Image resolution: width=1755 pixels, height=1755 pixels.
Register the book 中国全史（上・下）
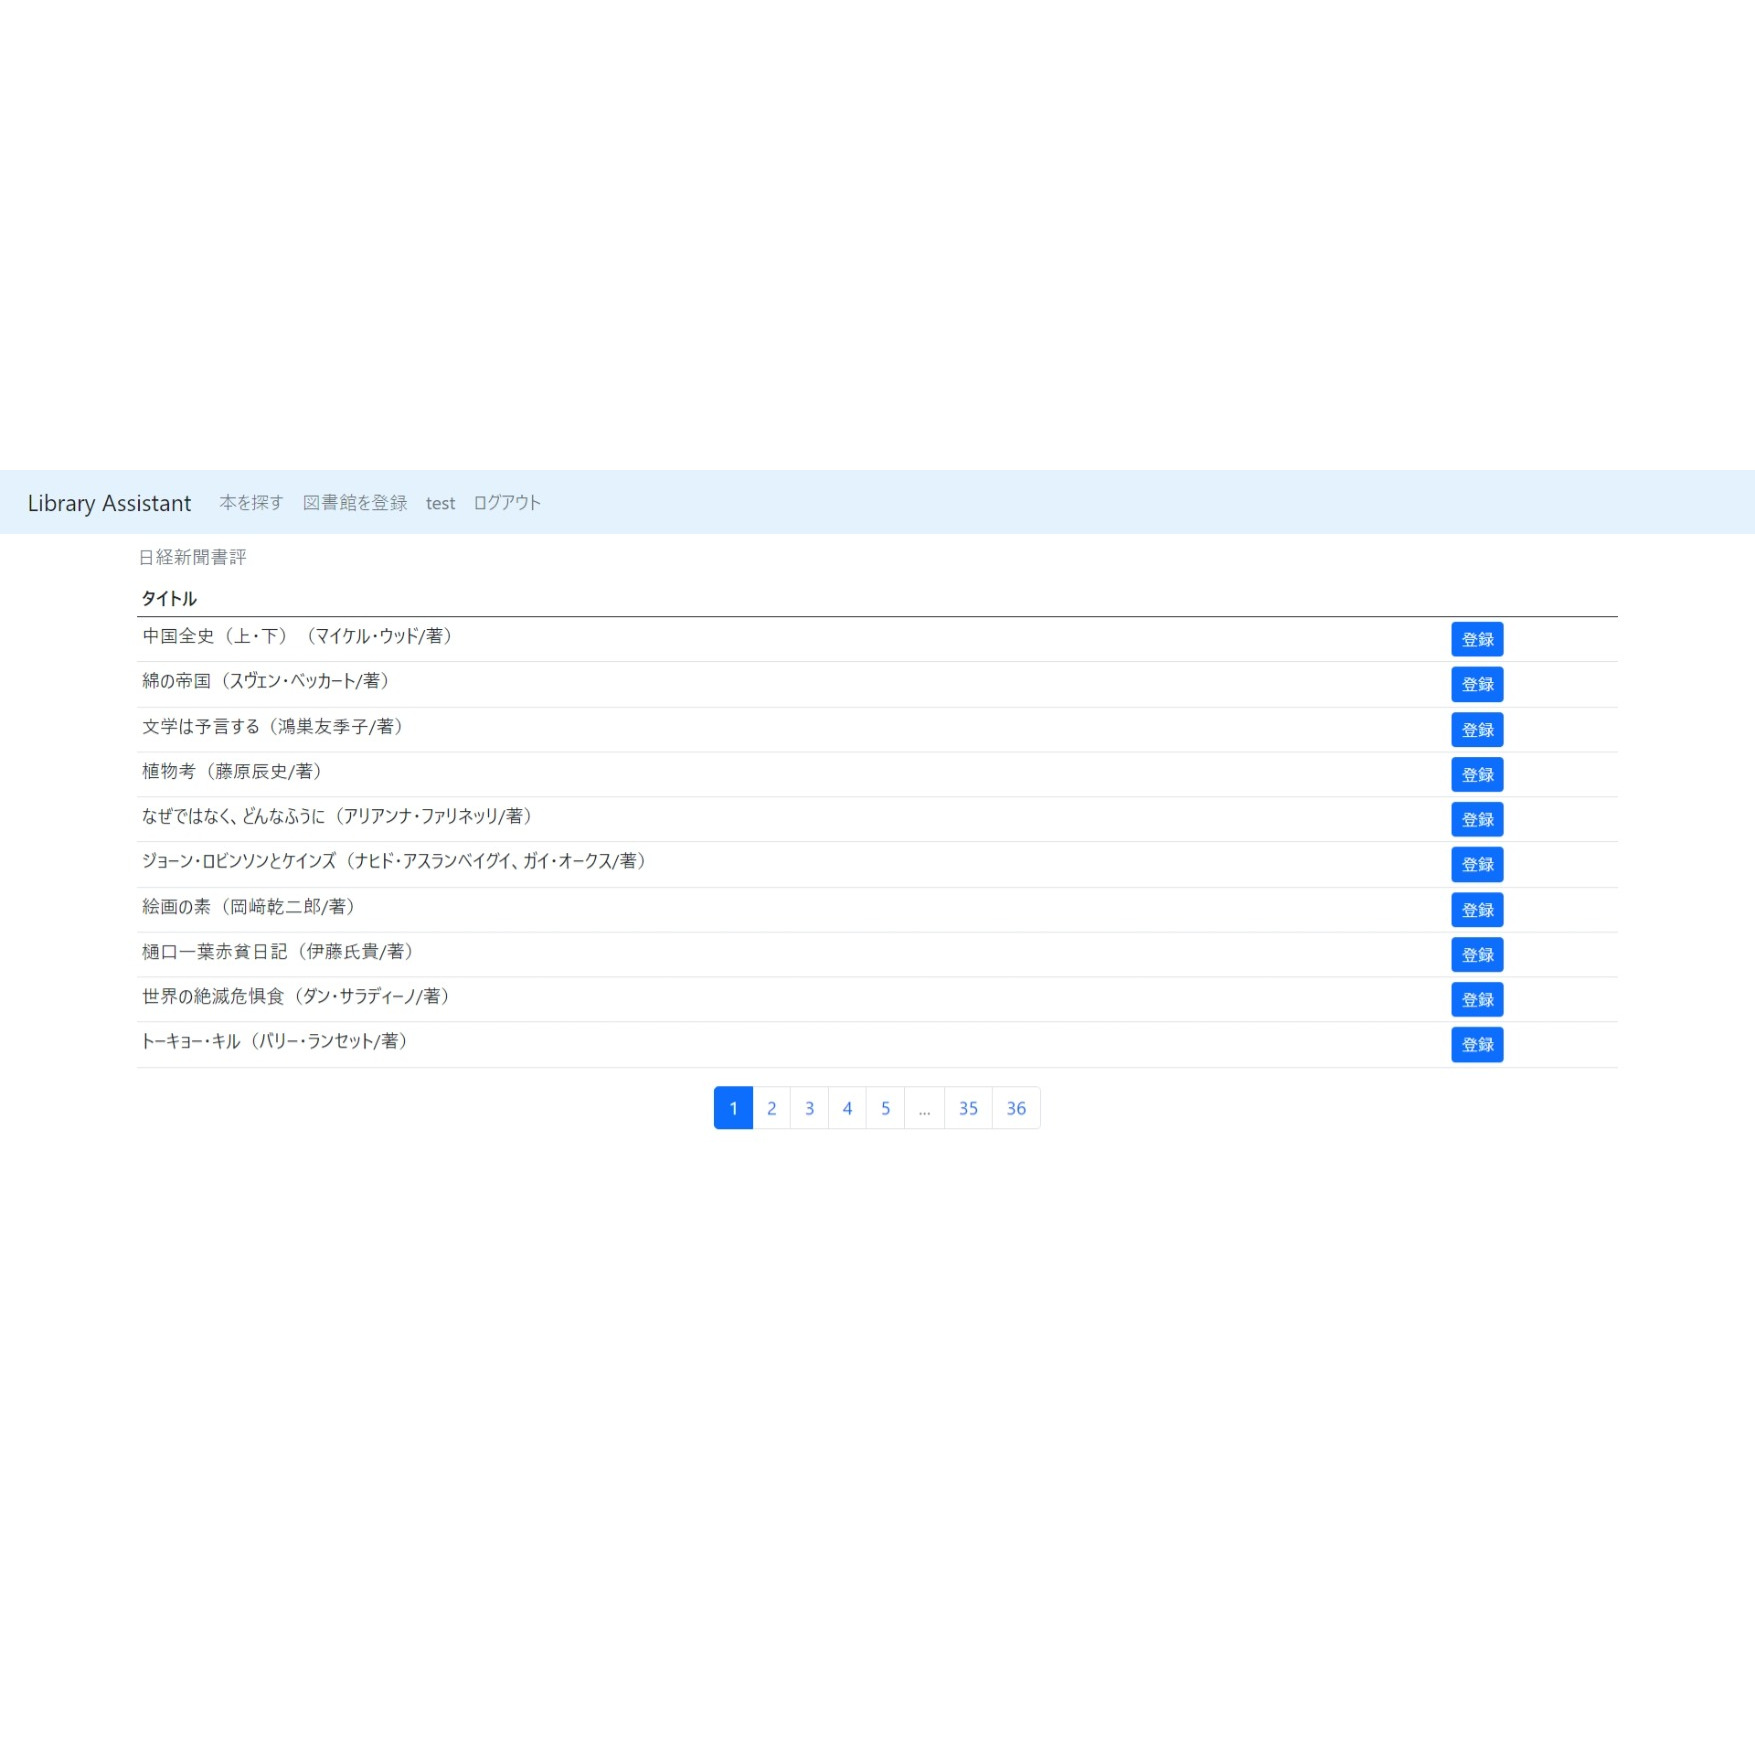coord(1476,640)
